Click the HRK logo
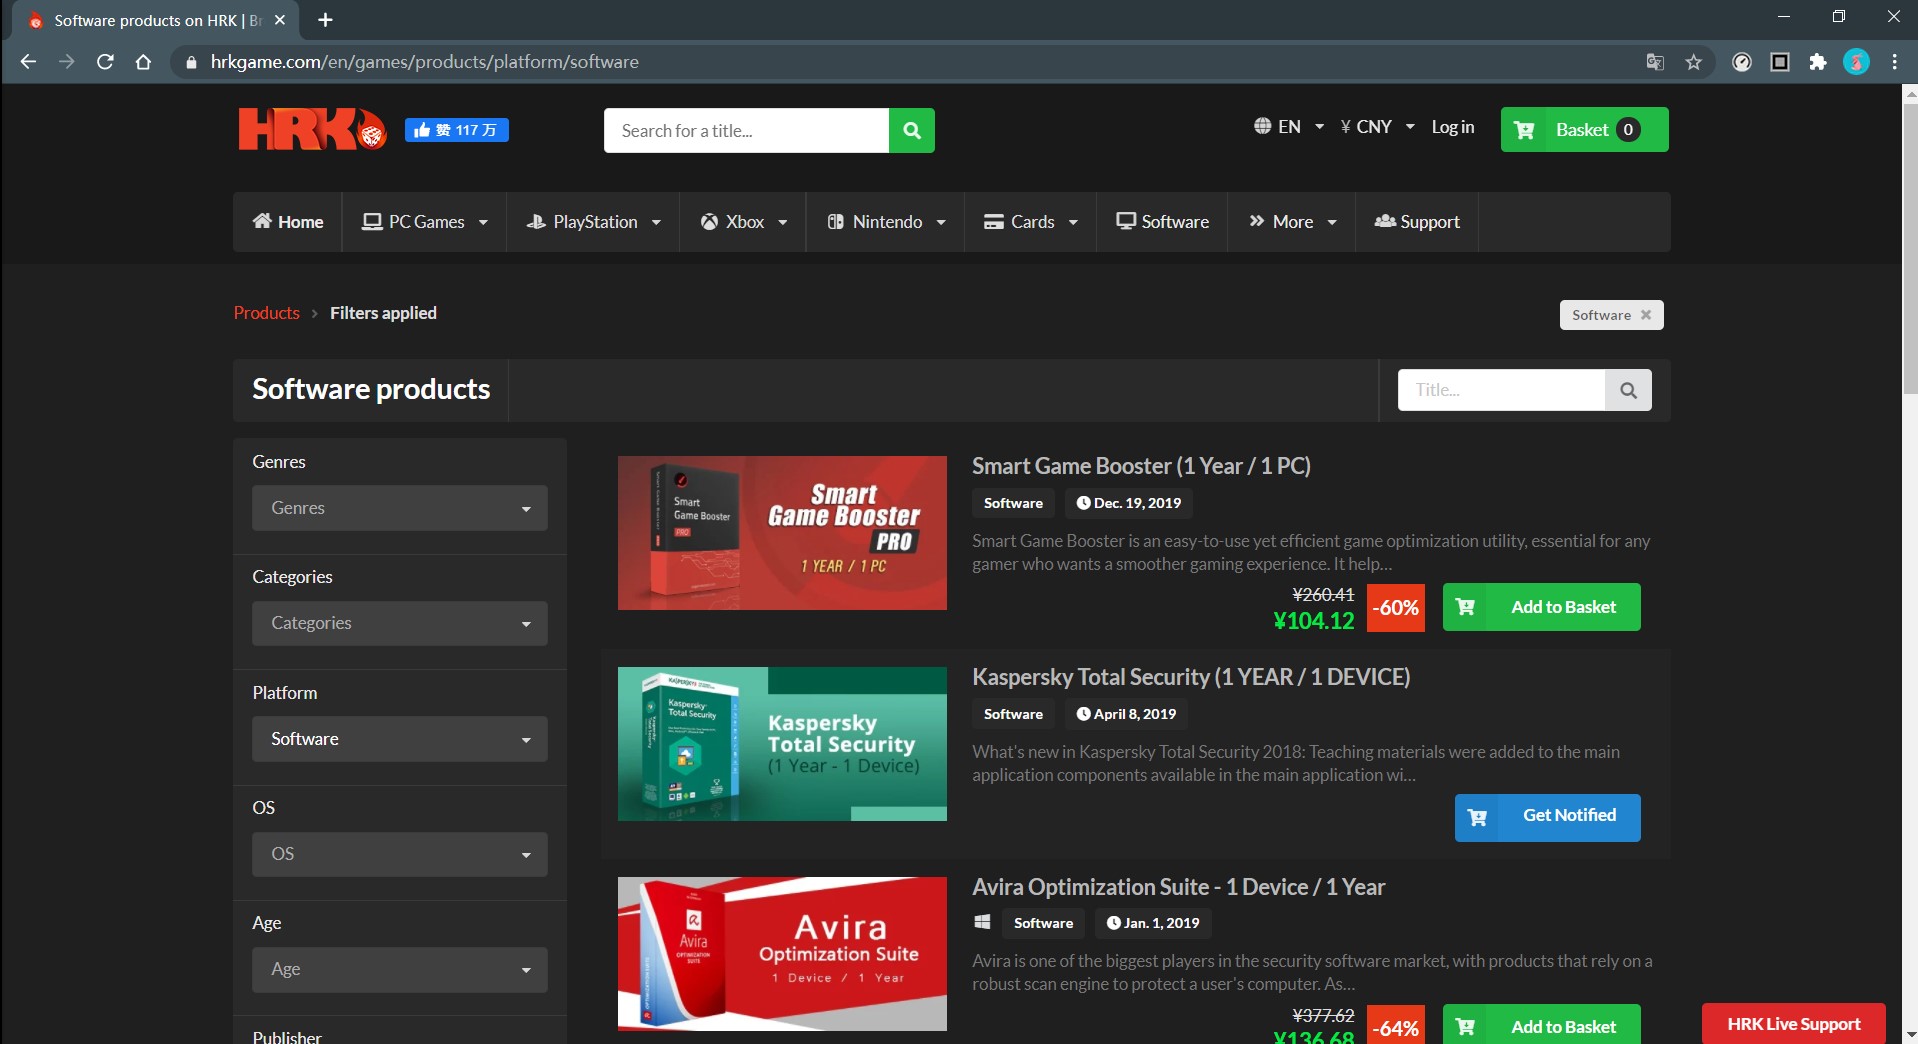Screen dimensions: 1918x1044 (312, 129)
